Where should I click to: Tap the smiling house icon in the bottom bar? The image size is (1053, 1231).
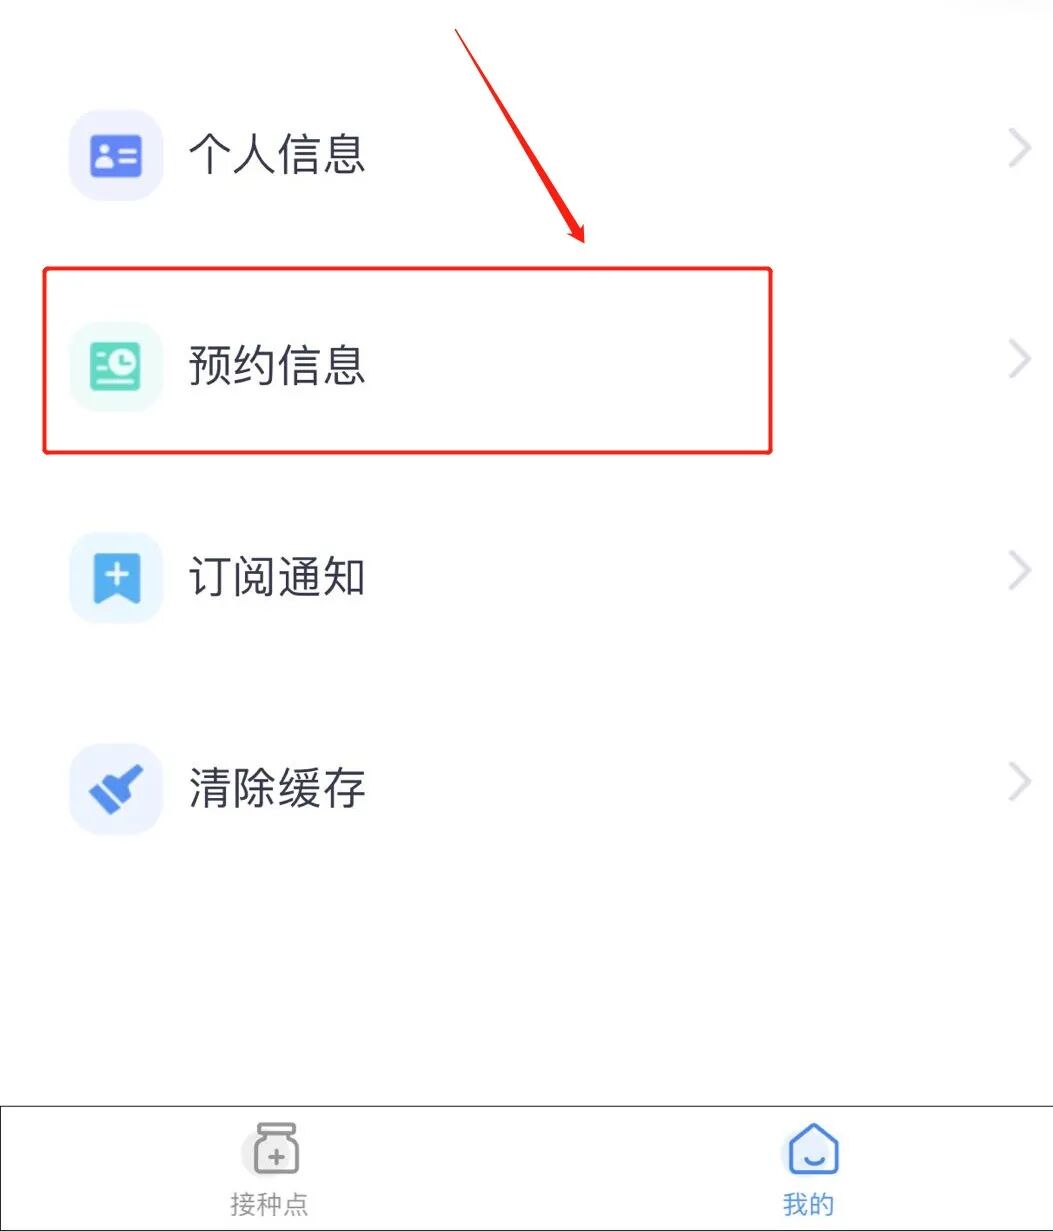coord(813,1148)
